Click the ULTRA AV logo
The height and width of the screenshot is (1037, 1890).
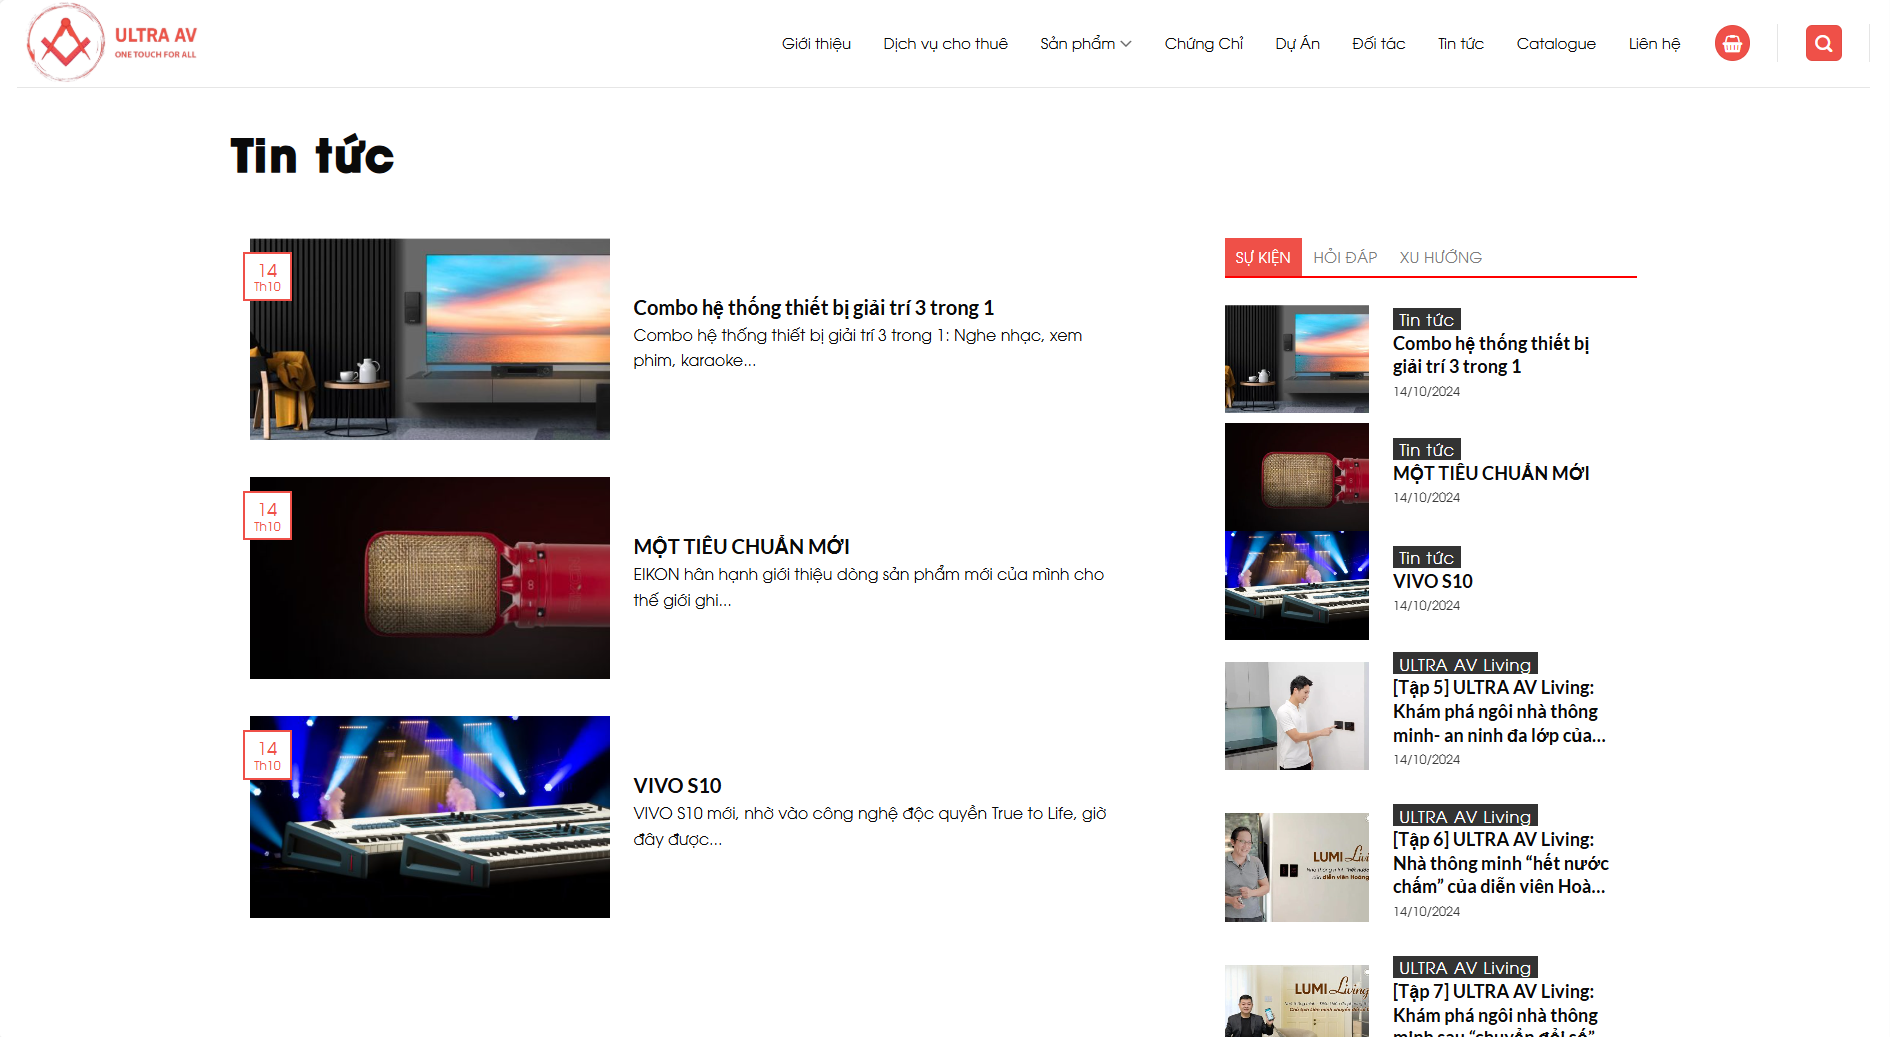111,43
